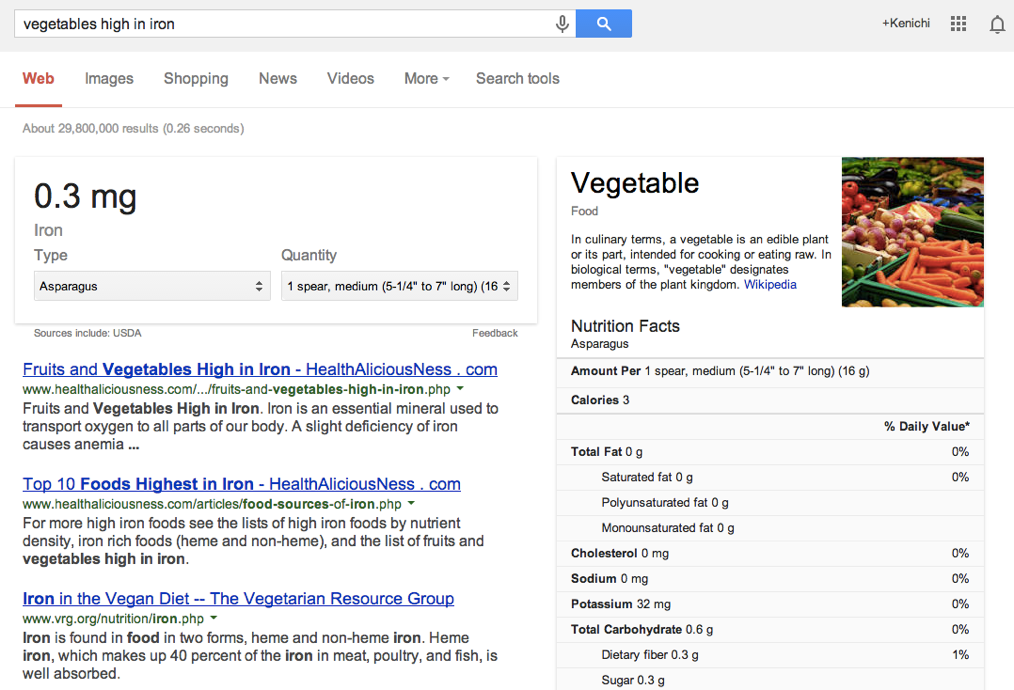Open the Videos search tab

pyautogui.click(x=351, y=78)
